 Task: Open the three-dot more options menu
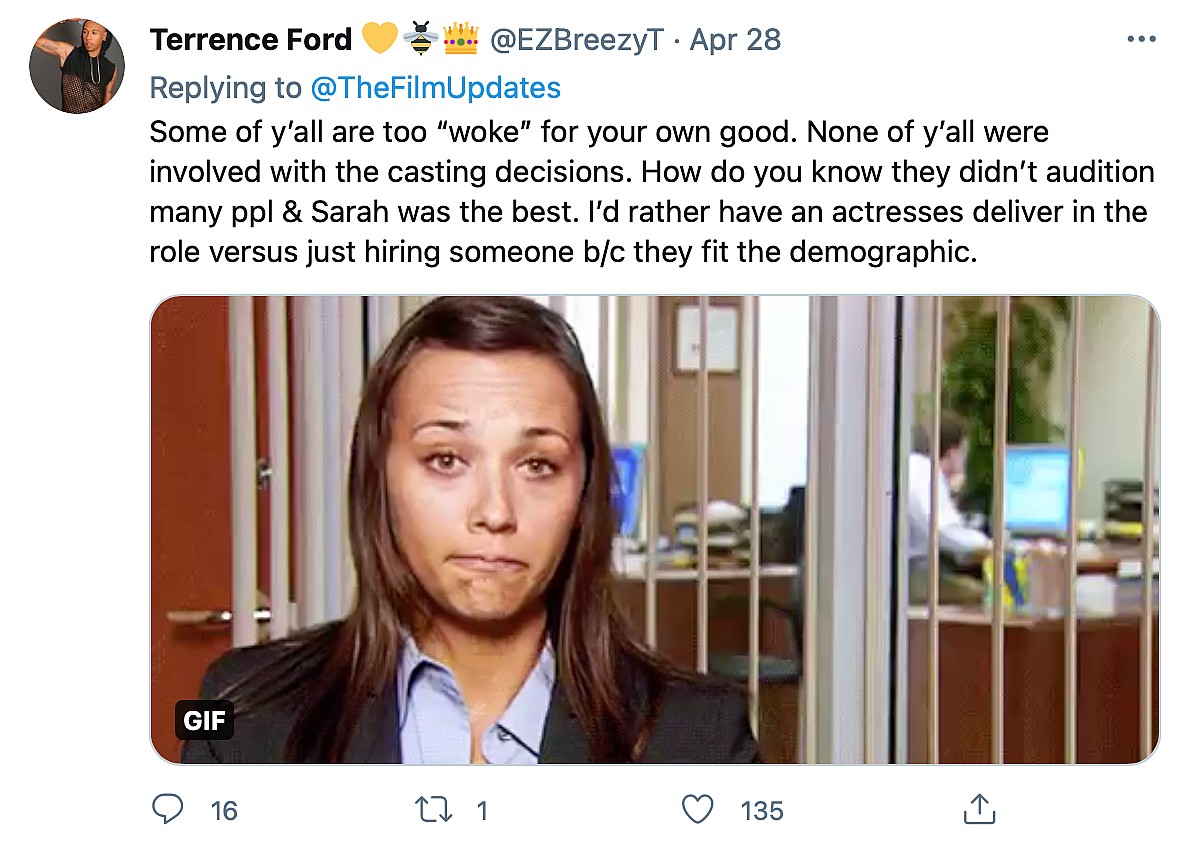[1140, 40]
